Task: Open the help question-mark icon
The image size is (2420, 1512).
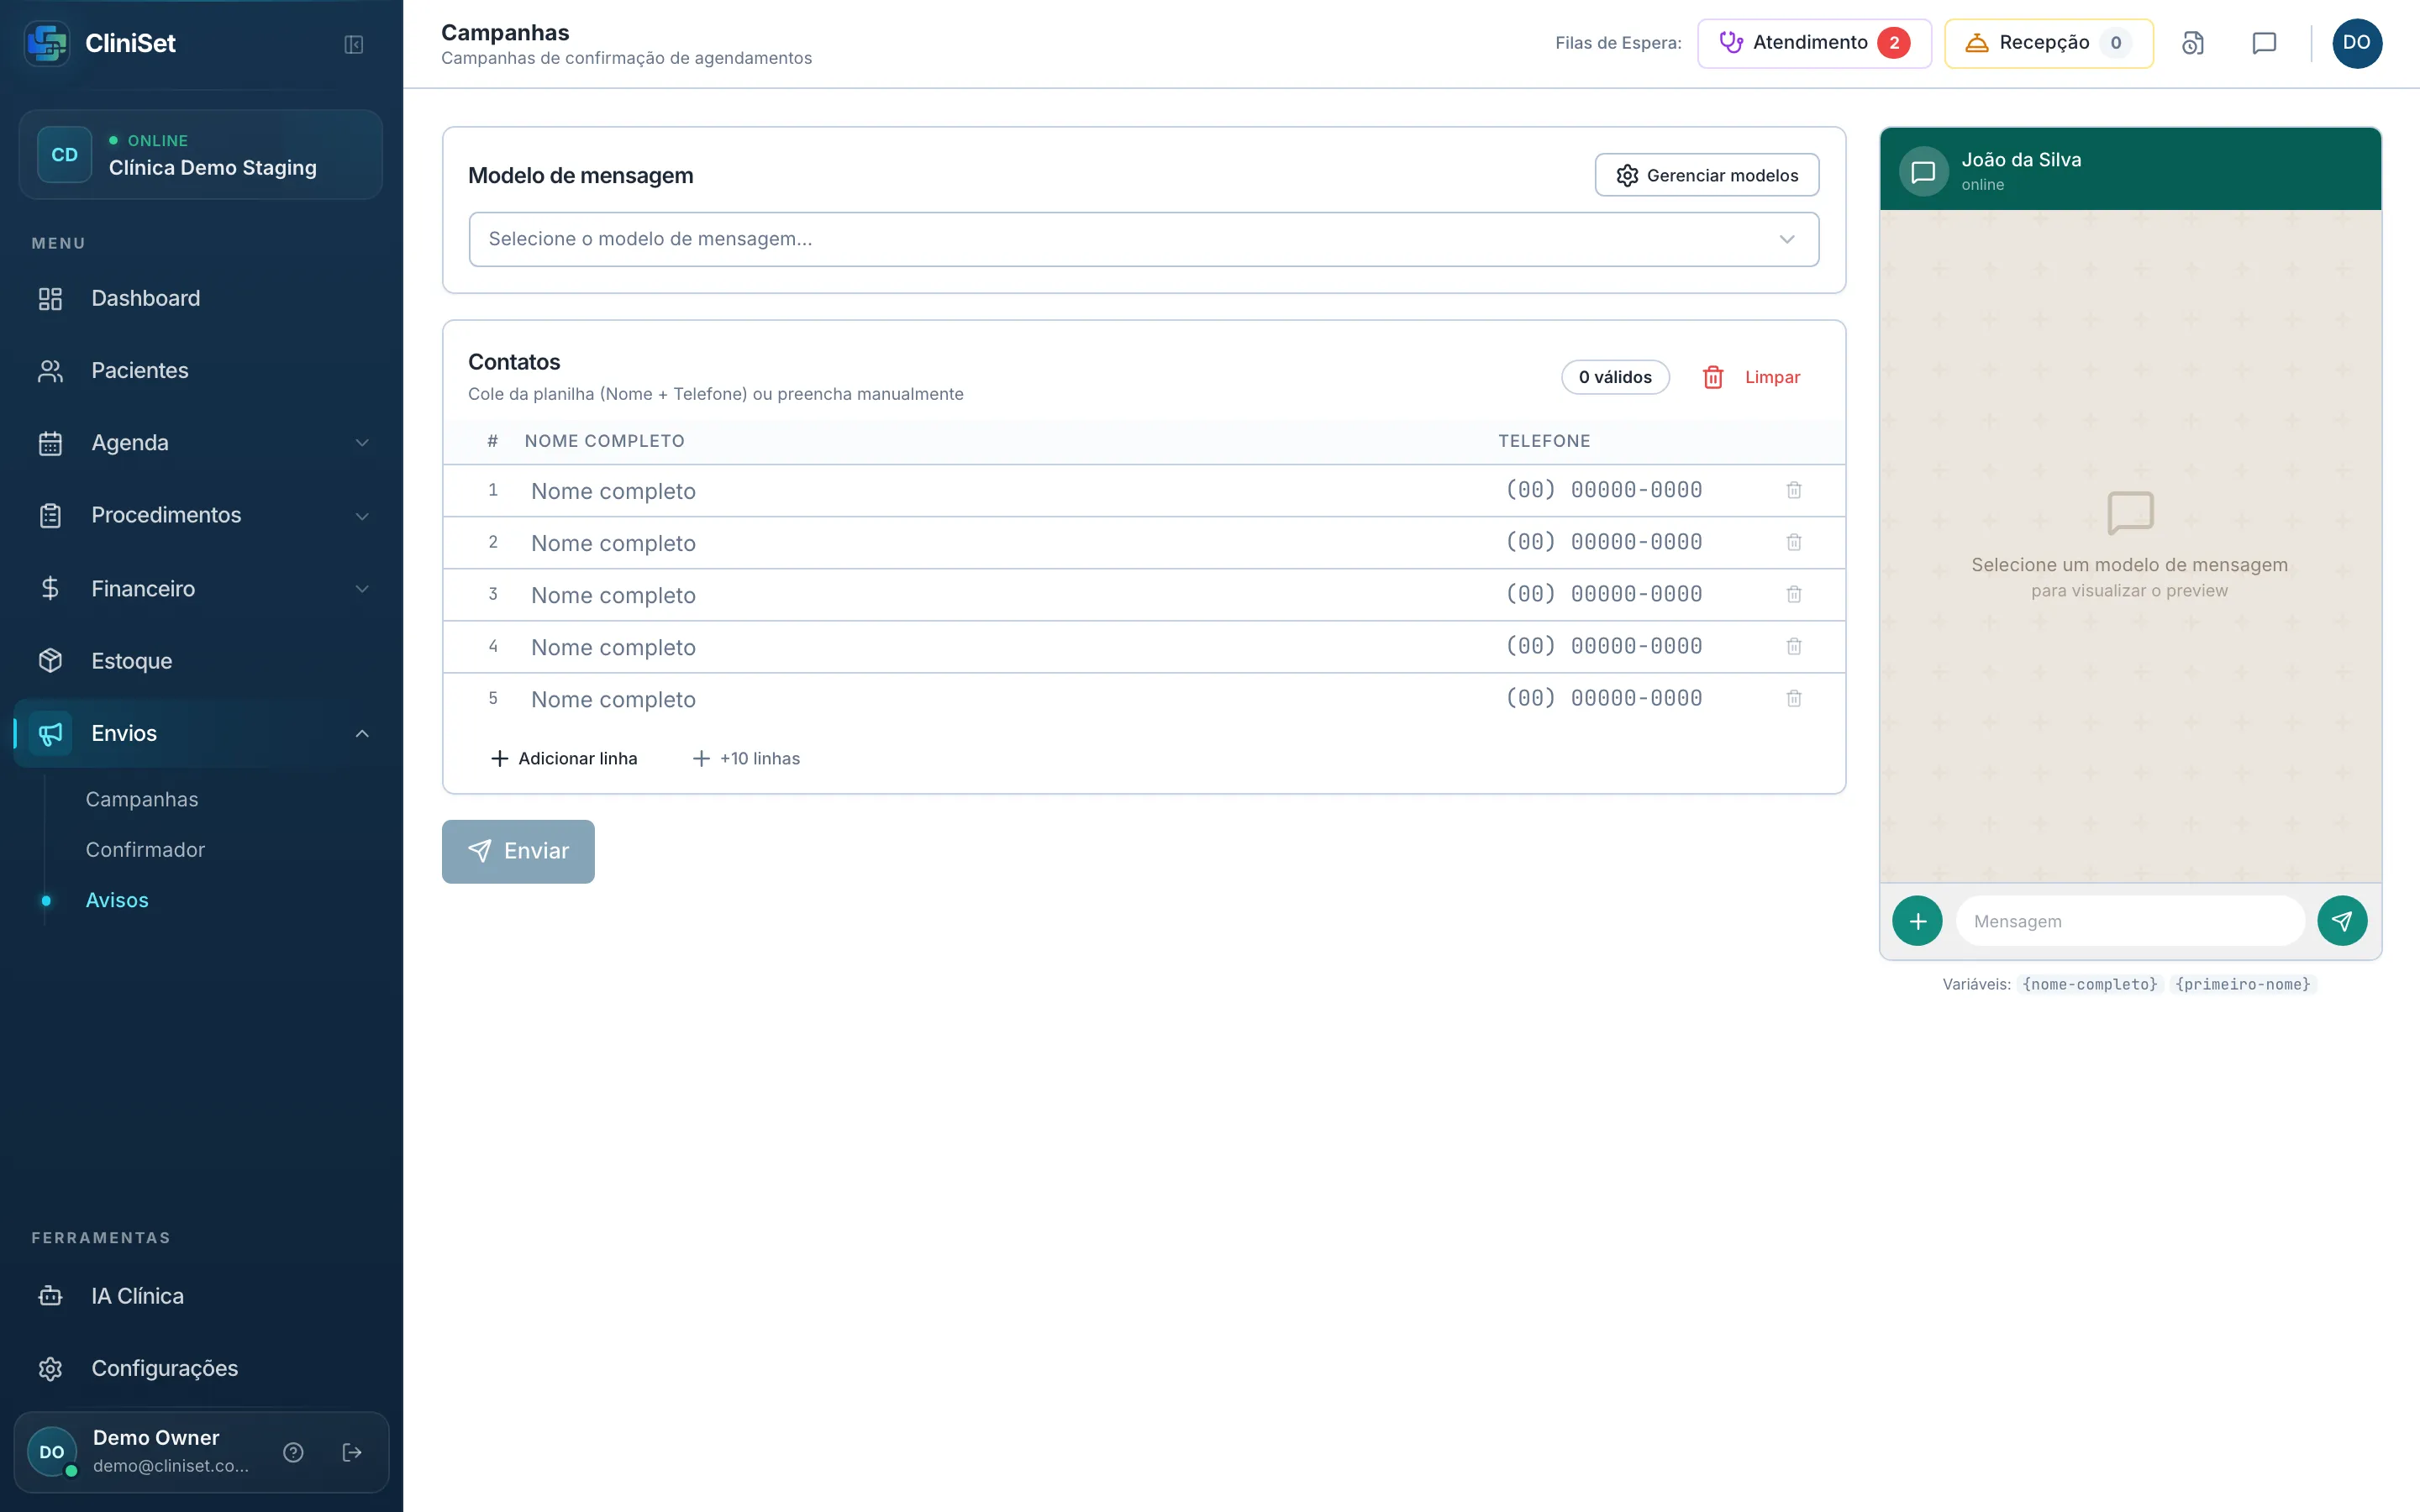Action: (293, 1452)
